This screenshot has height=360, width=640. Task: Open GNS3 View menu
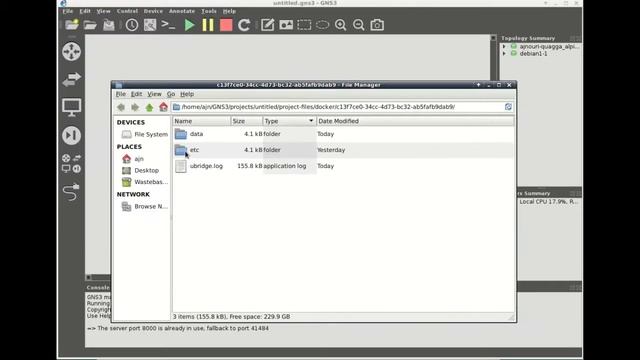103,11
